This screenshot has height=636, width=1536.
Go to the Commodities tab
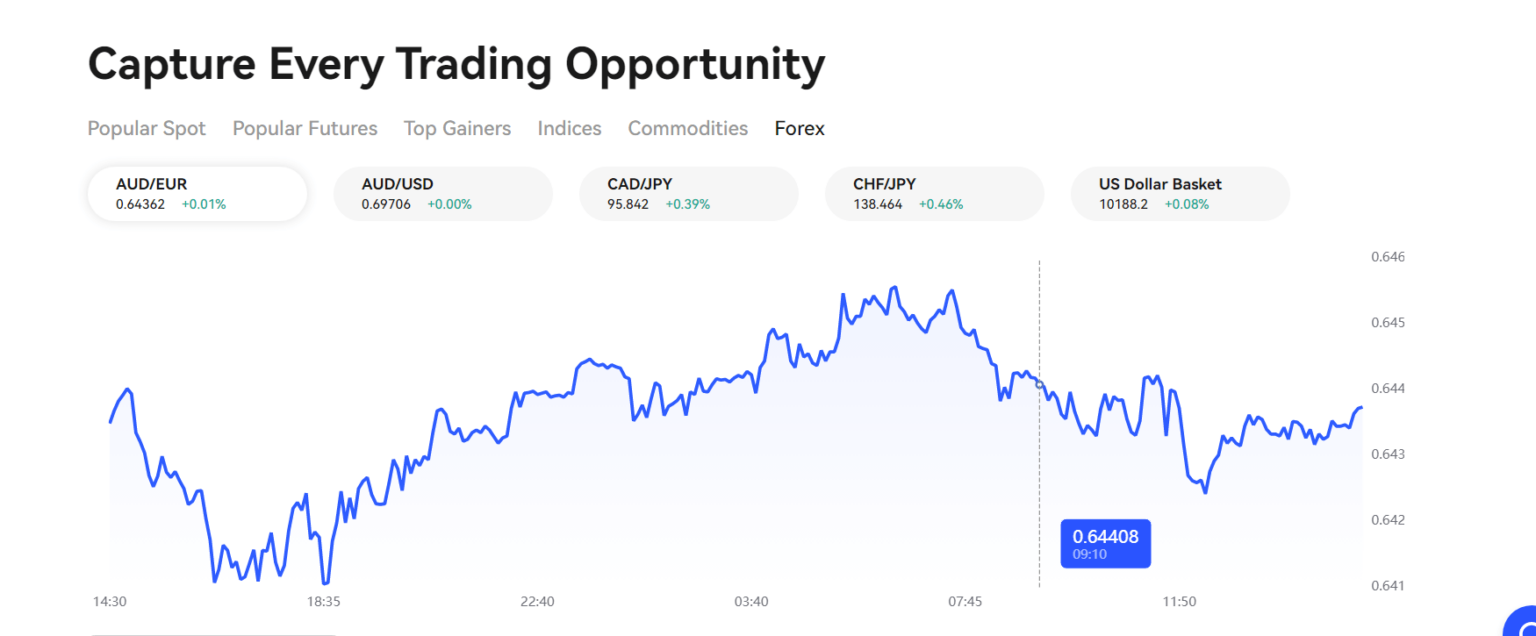coord(688,128)
